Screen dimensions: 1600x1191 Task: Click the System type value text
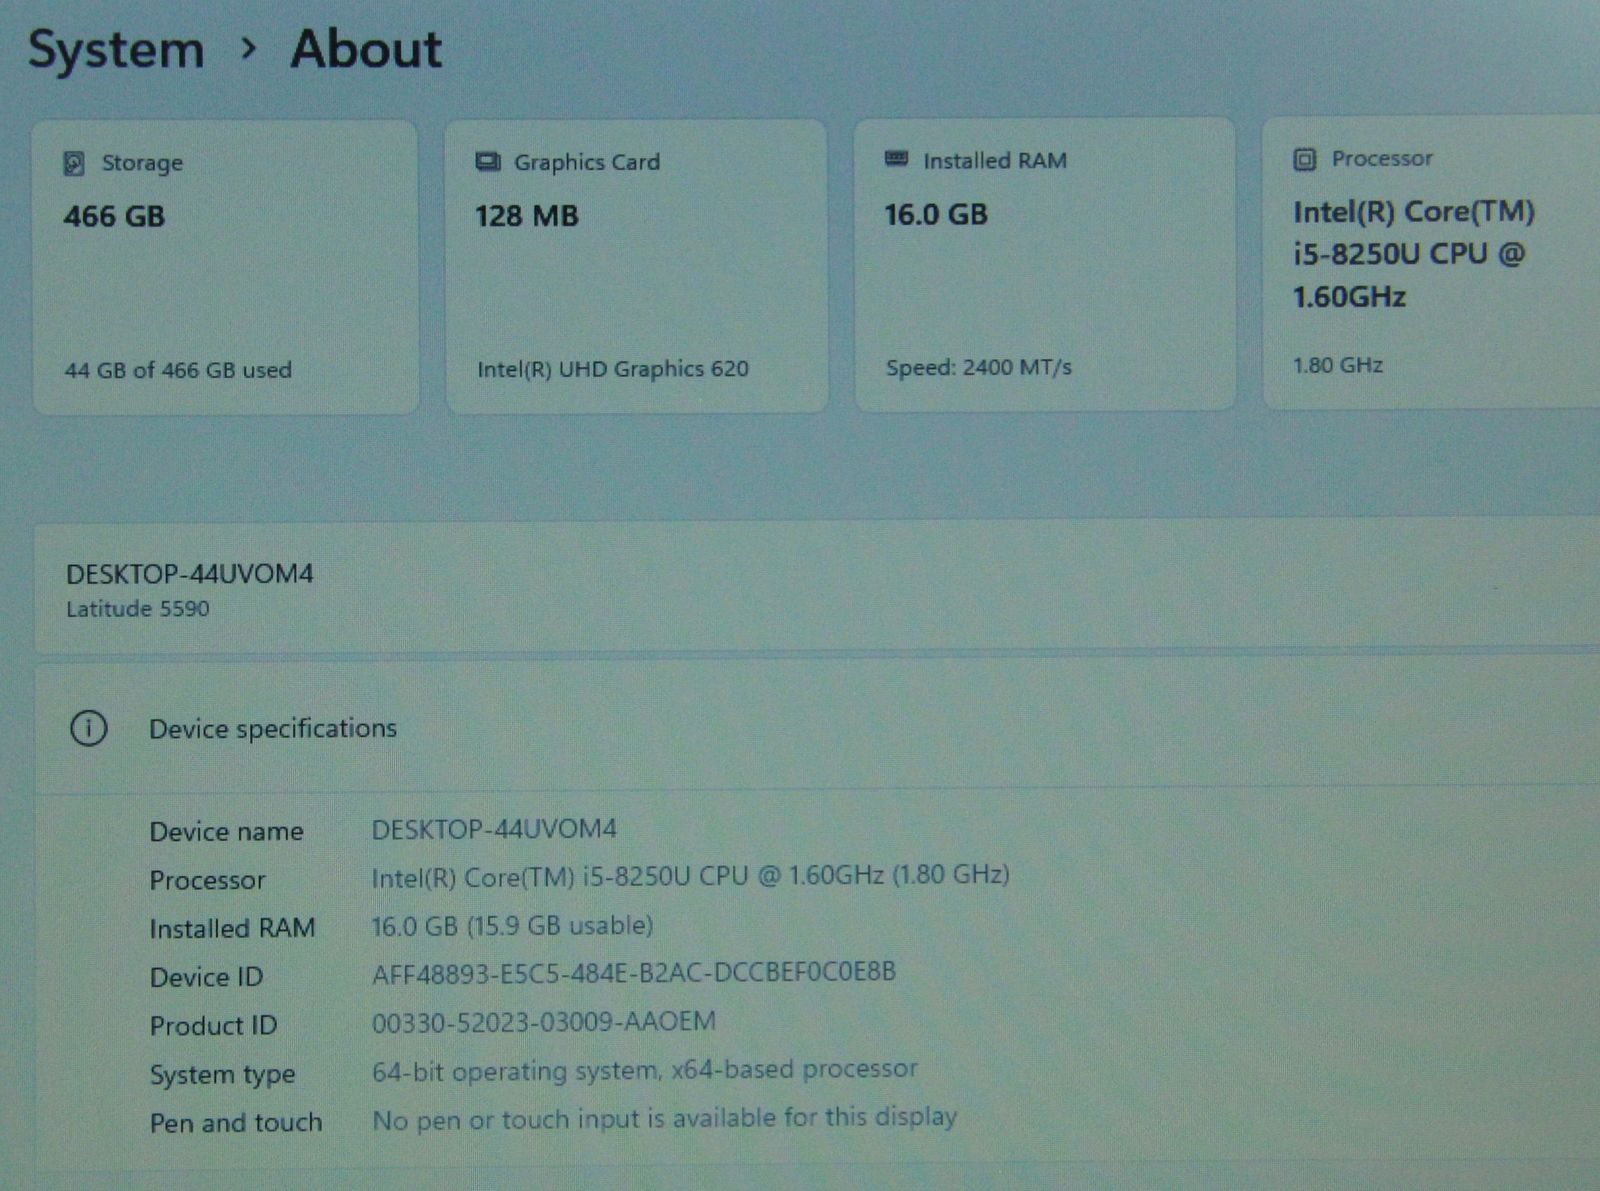[x=644, y=1070]
